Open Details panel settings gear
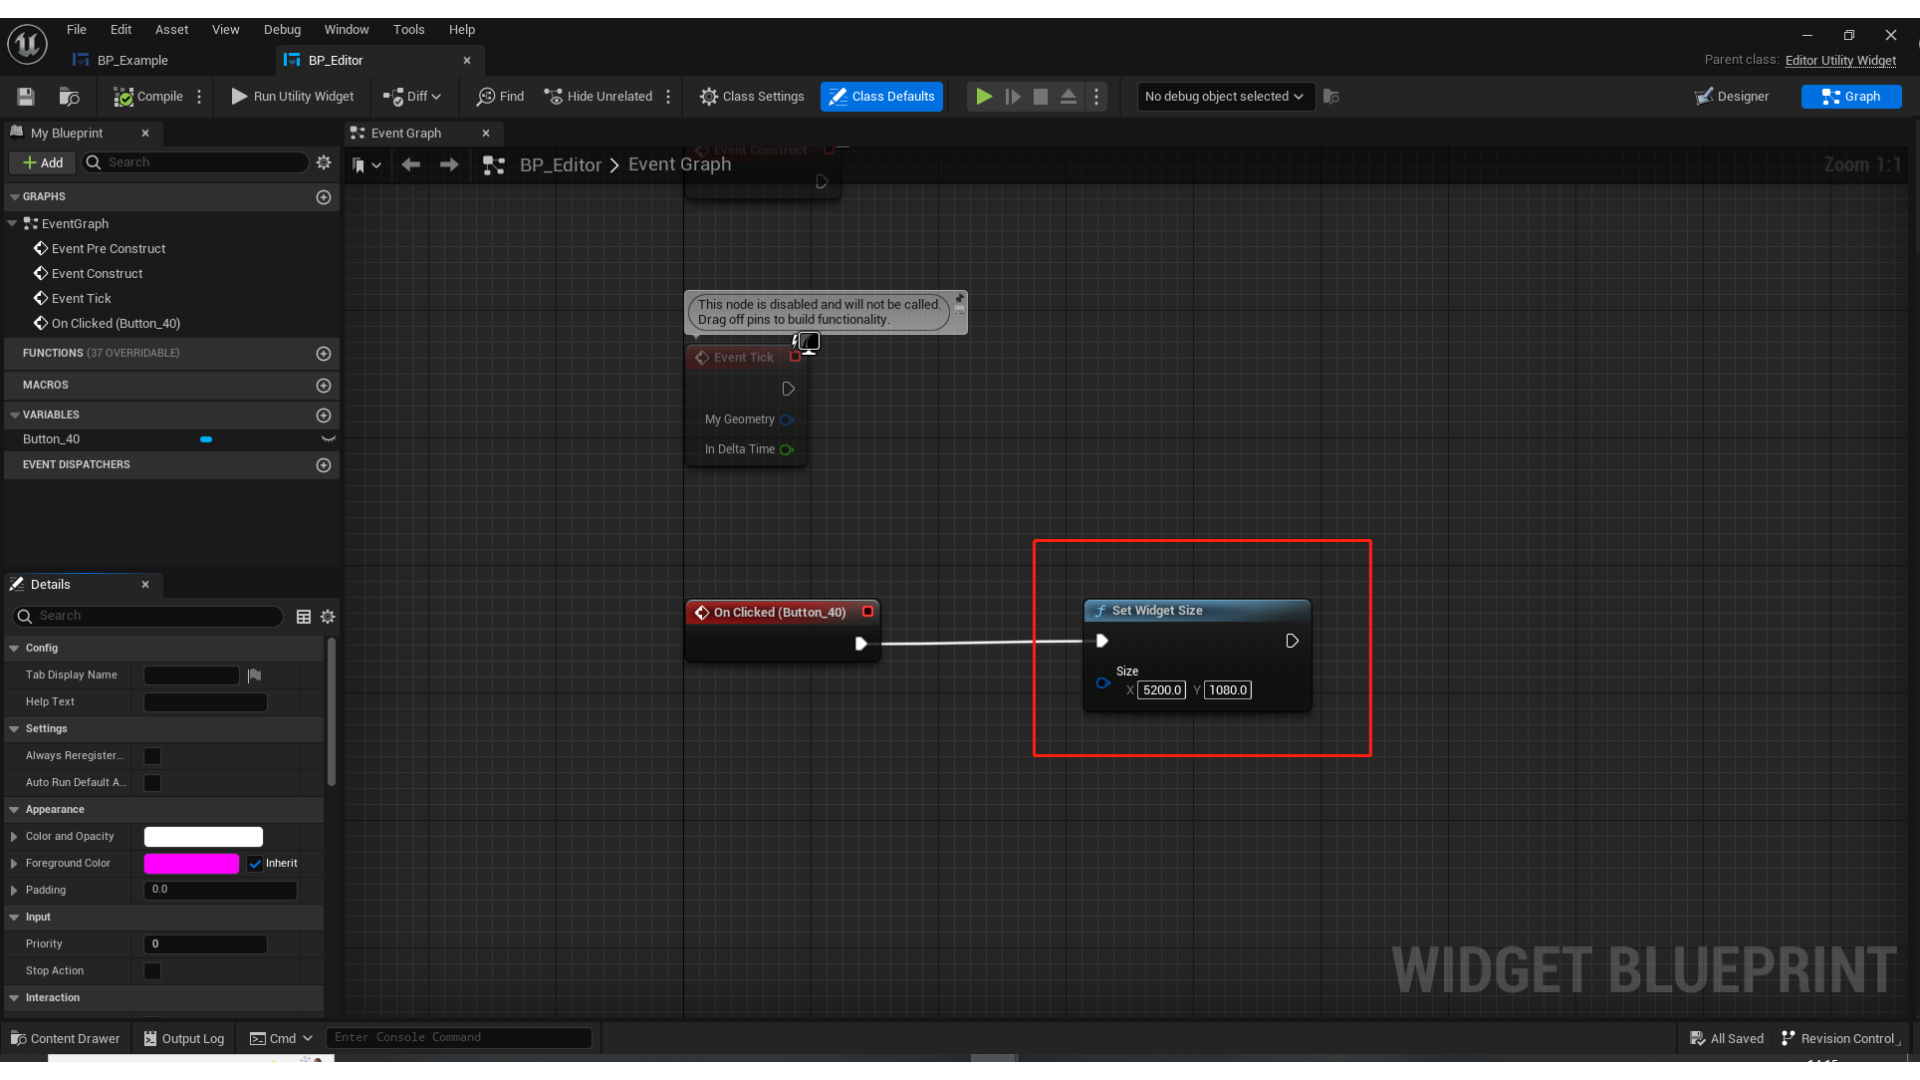The width and height of the screenshot is (1920, 1080). click(327, 616)
